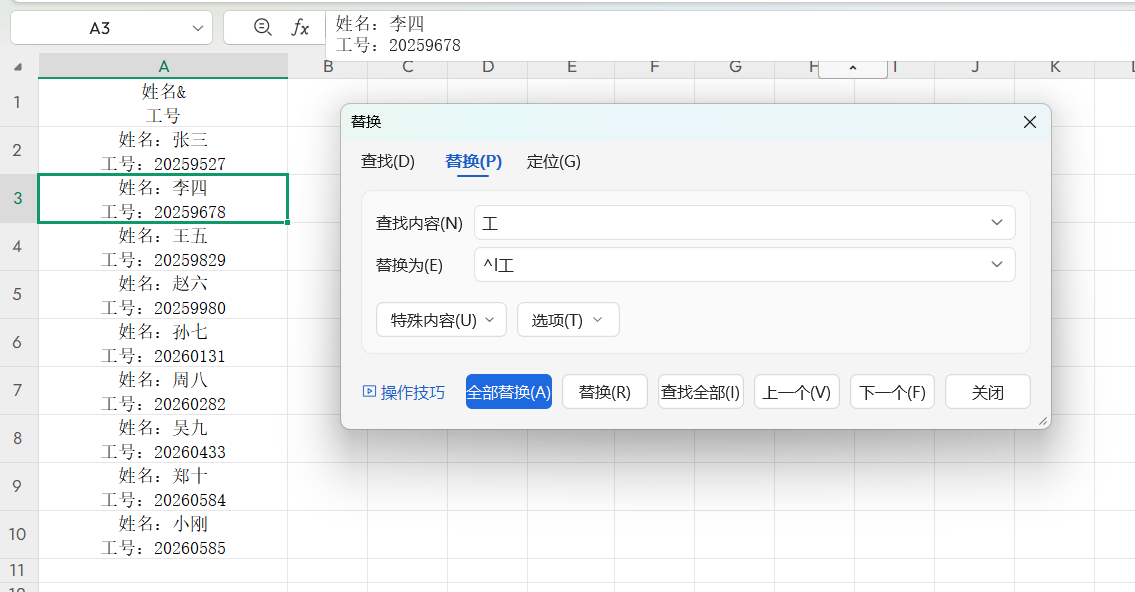Image resolution: width=1135 pixels, height=592 pixels.
Task: Click the fx insert function icon
Action: pos(301,28)
